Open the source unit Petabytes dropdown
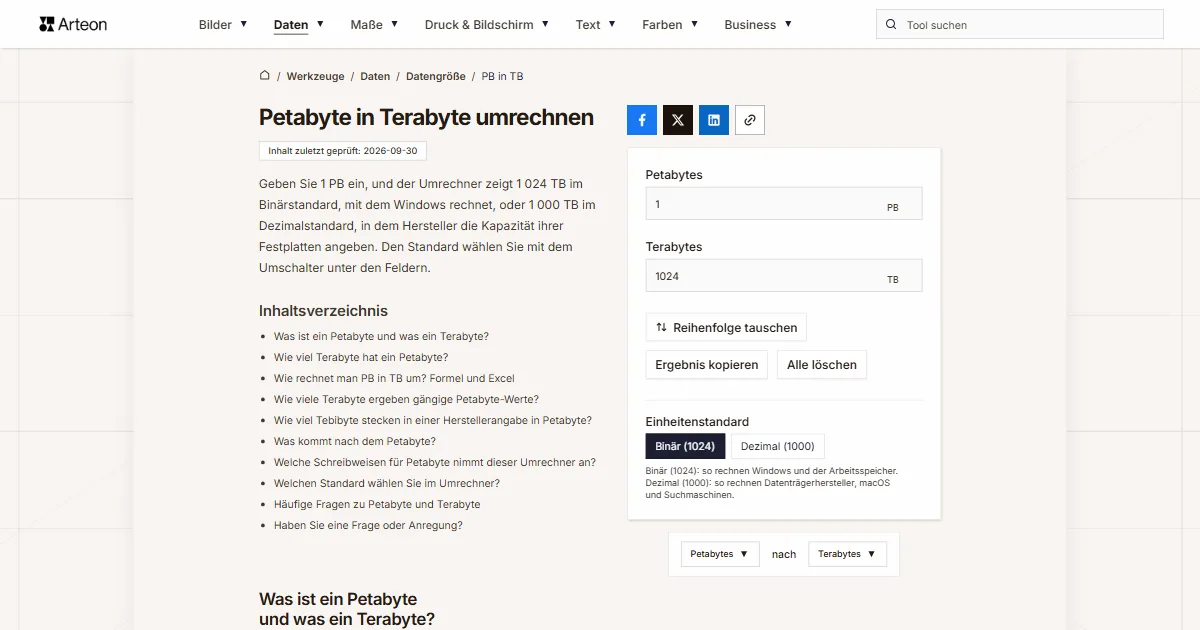The width and height of the screenshot is (1200, 630). (x=720, y=554)
